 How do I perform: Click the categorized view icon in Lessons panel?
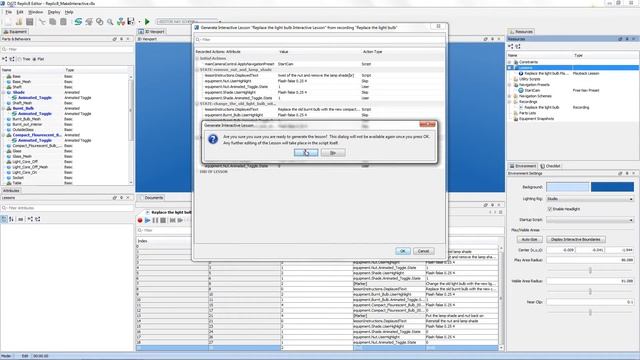4,219
